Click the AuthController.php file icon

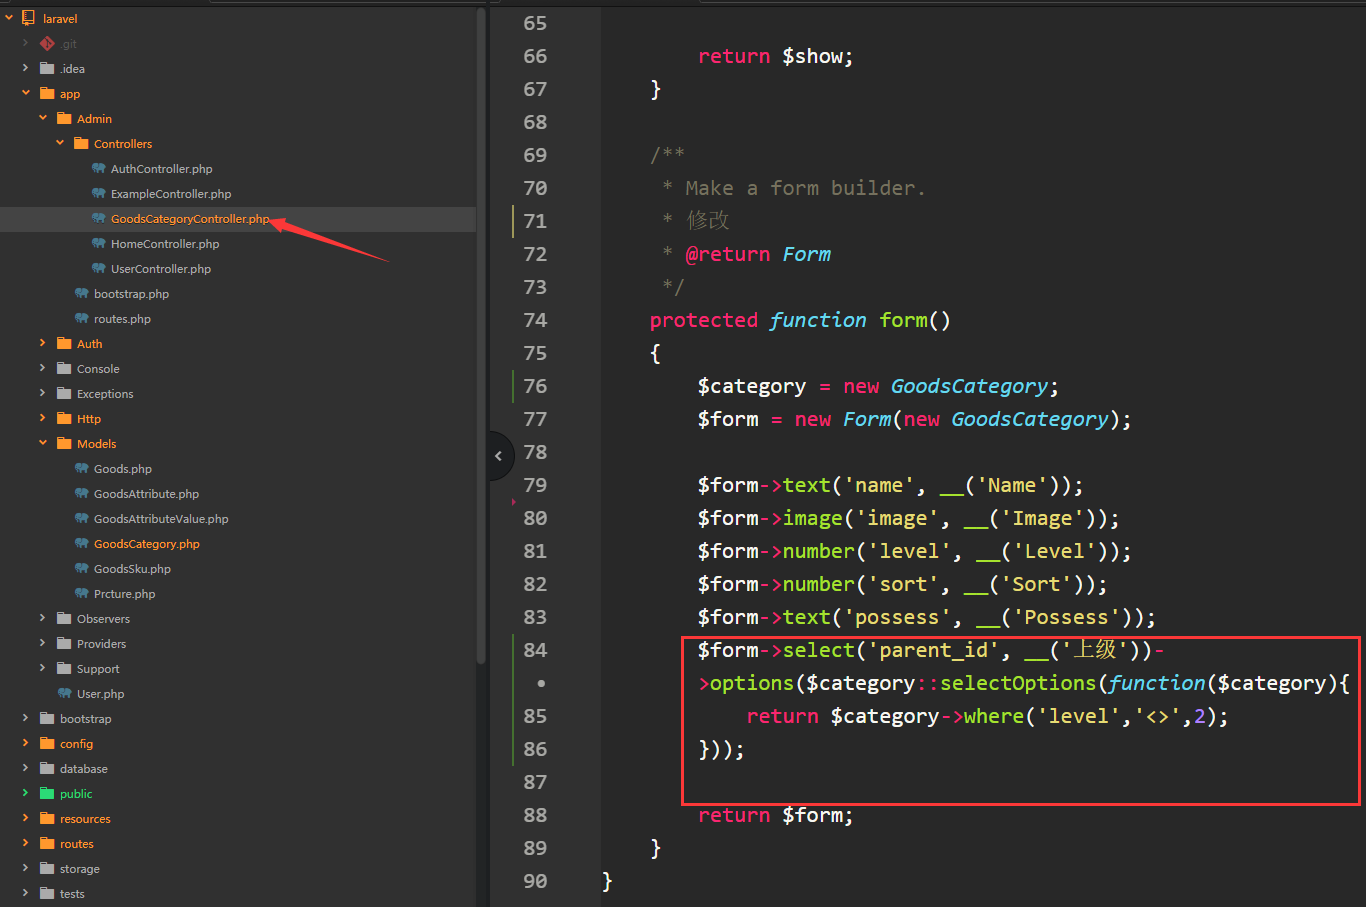(x=98, y=168)
